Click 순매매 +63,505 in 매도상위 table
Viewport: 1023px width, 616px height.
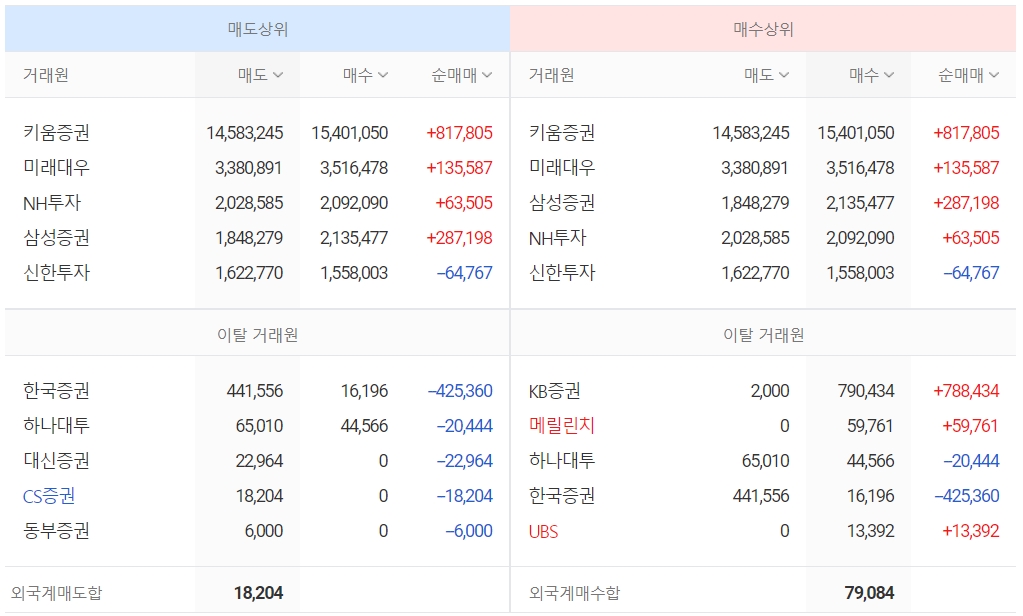pyautogui.click(x=464, y=203)
